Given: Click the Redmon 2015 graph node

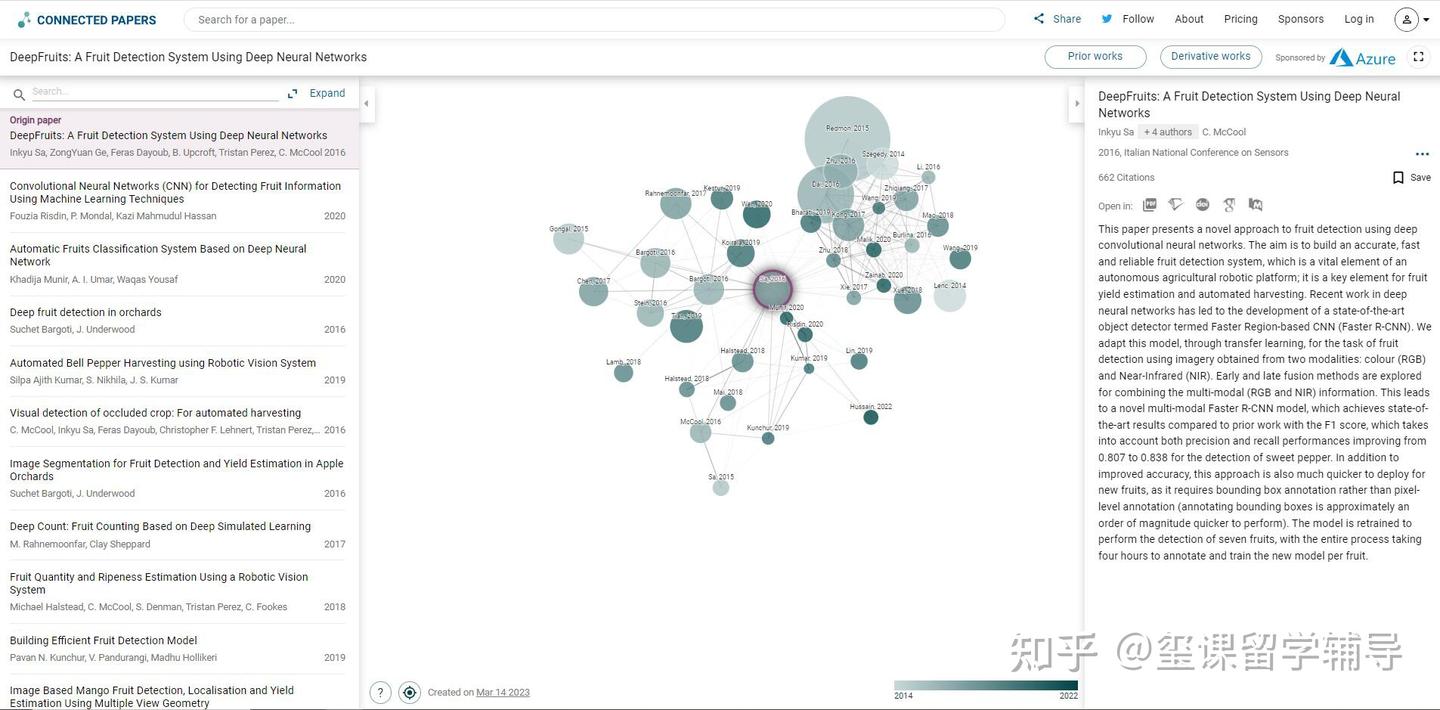Looking at the screenshot, I should (847, 139).
